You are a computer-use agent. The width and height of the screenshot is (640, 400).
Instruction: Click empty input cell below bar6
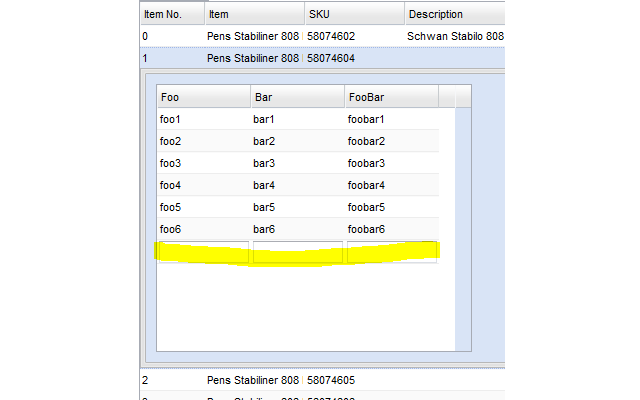297,252
